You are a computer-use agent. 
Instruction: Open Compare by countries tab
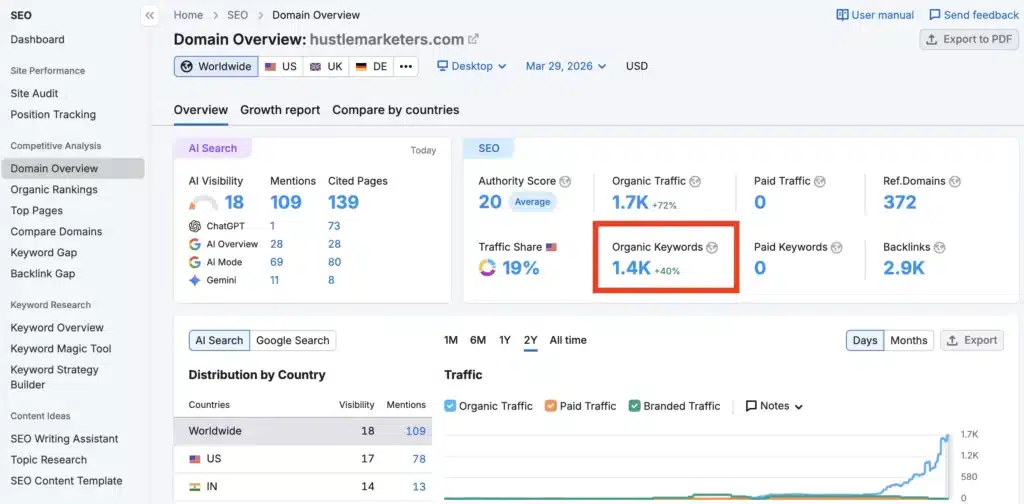[x=396, y=110]
